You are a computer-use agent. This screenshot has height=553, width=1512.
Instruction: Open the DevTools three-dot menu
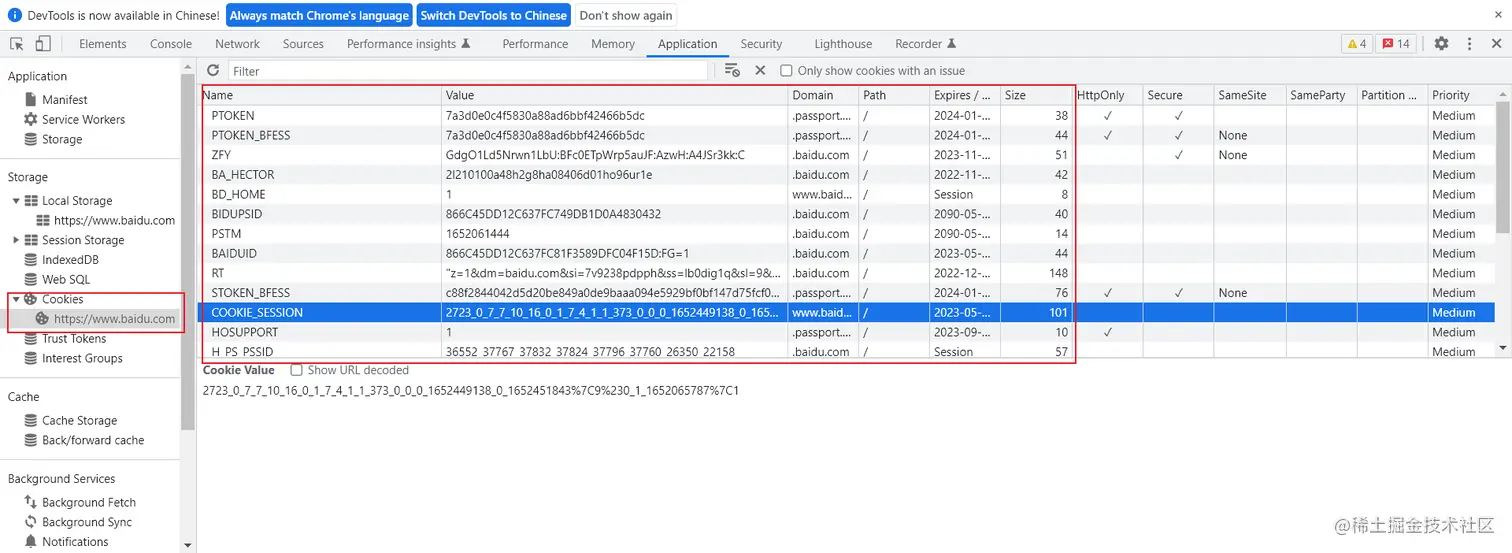click(1469, 44)
